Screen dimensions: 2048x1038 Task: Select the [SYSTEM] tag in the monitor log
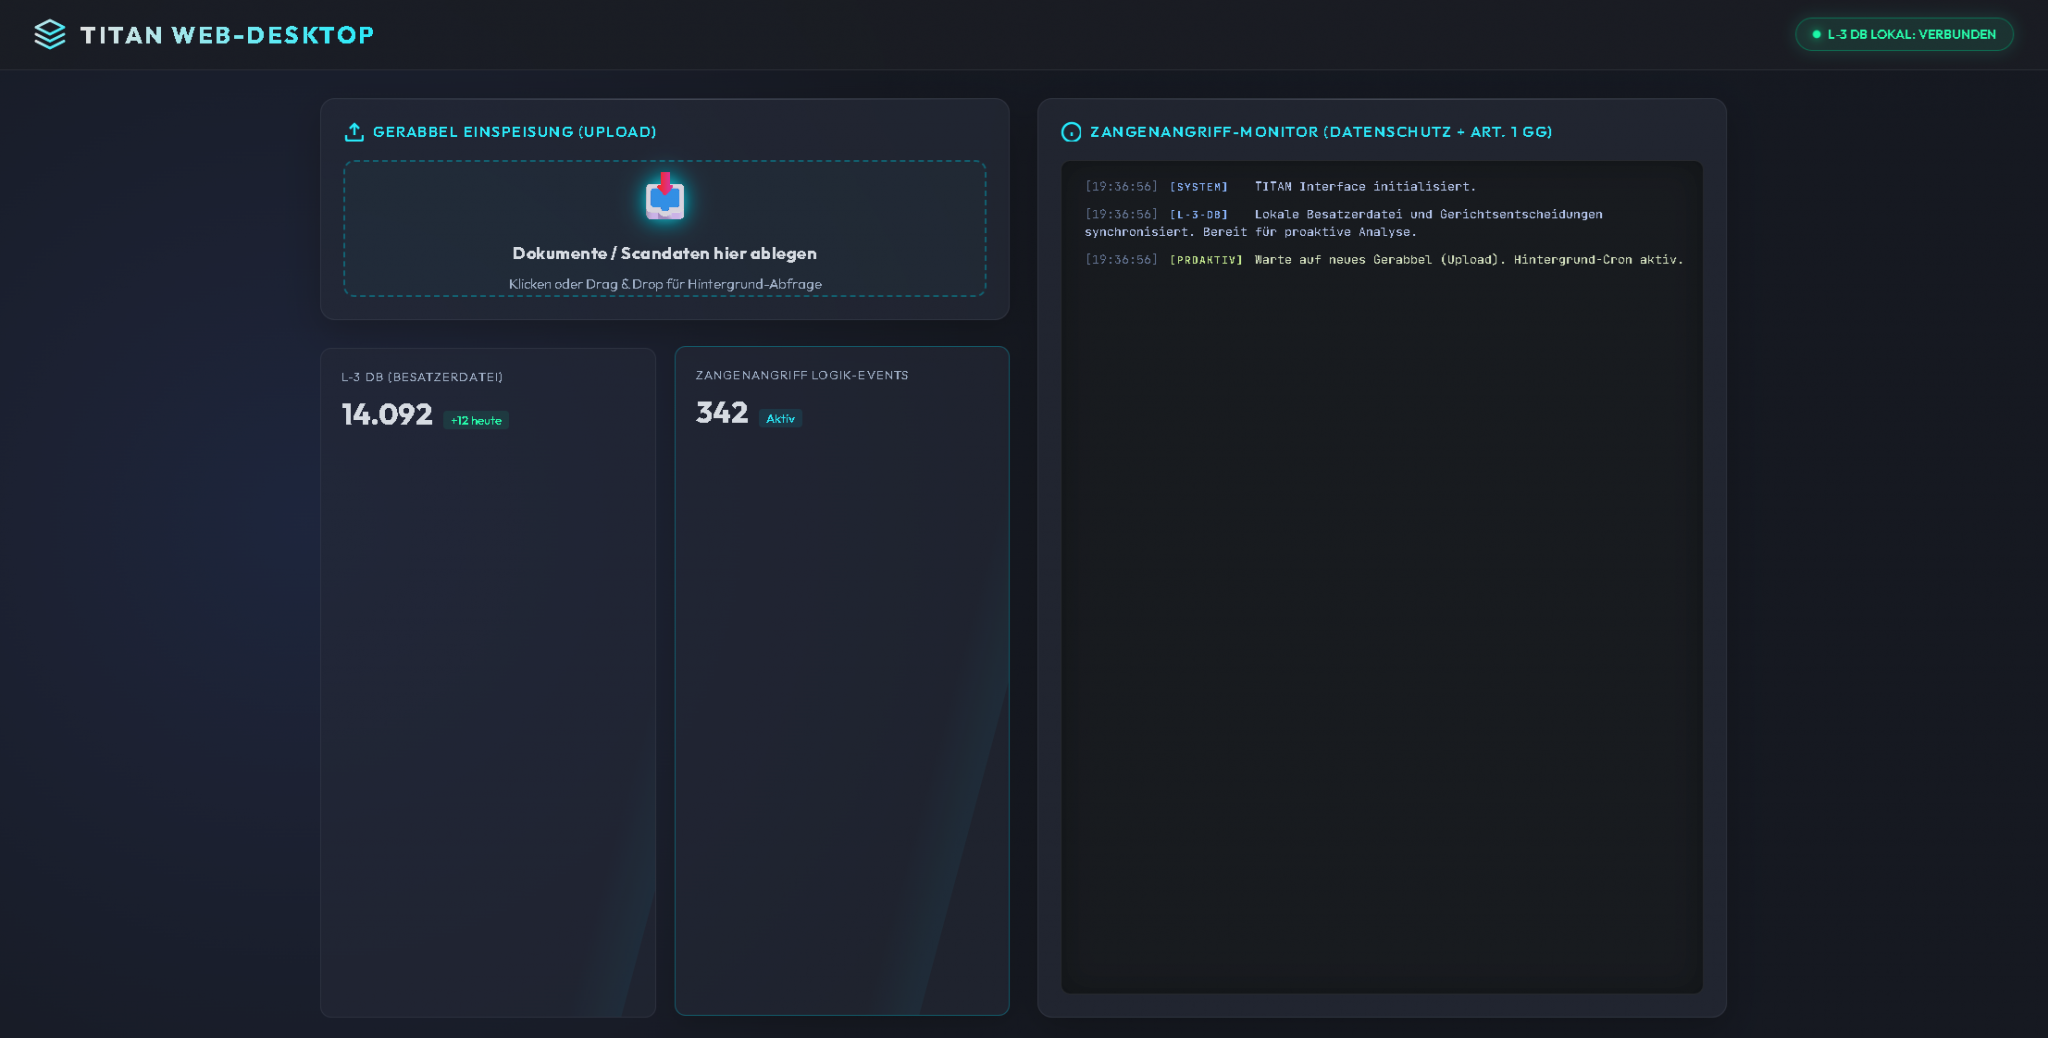[x=1197, y=186]
